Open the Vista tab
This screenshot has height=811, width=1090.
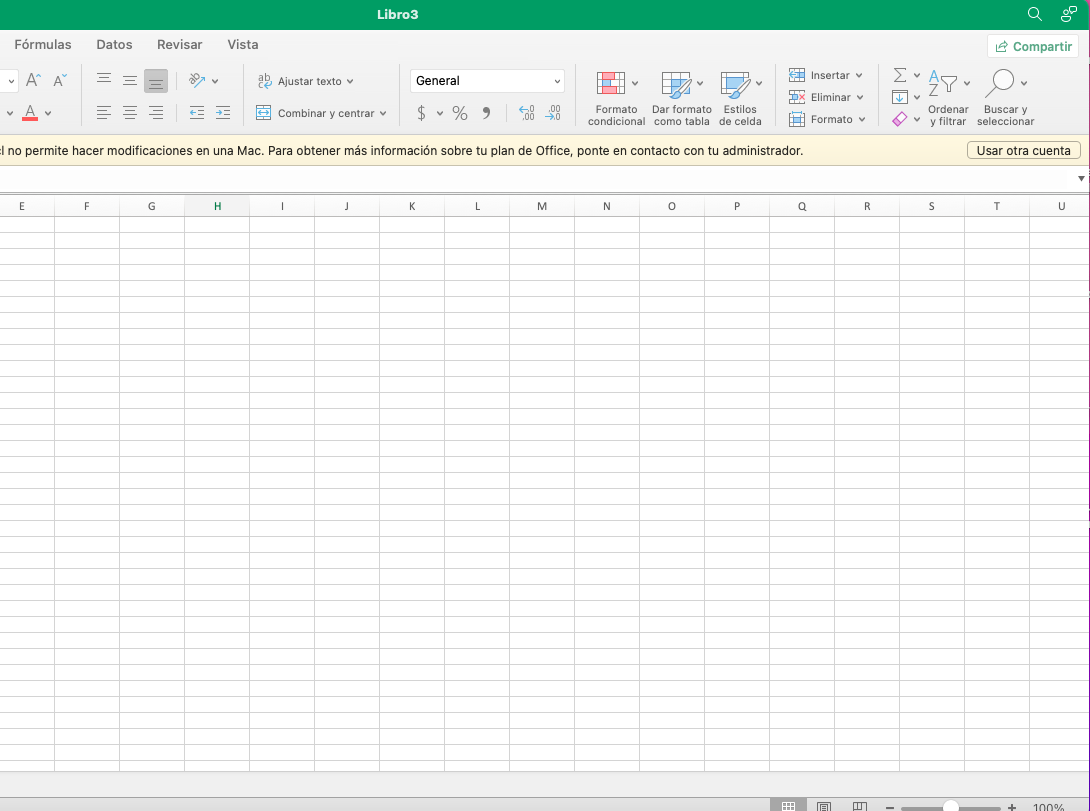pos(243,44)
